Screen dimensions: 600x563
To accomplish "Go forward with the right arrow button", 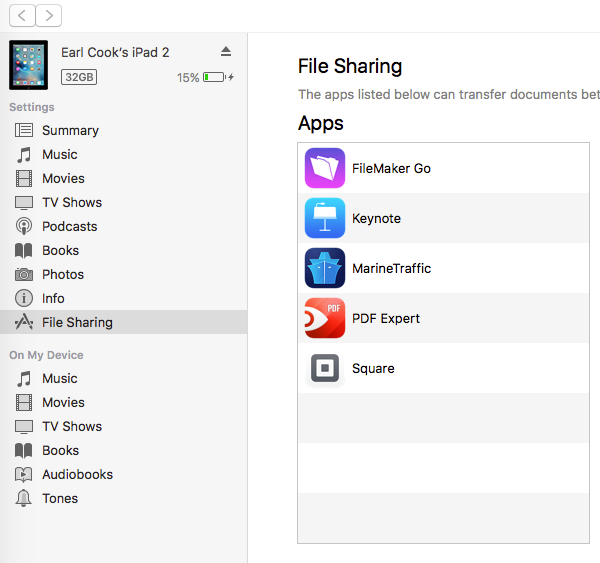I will [49, 16].
